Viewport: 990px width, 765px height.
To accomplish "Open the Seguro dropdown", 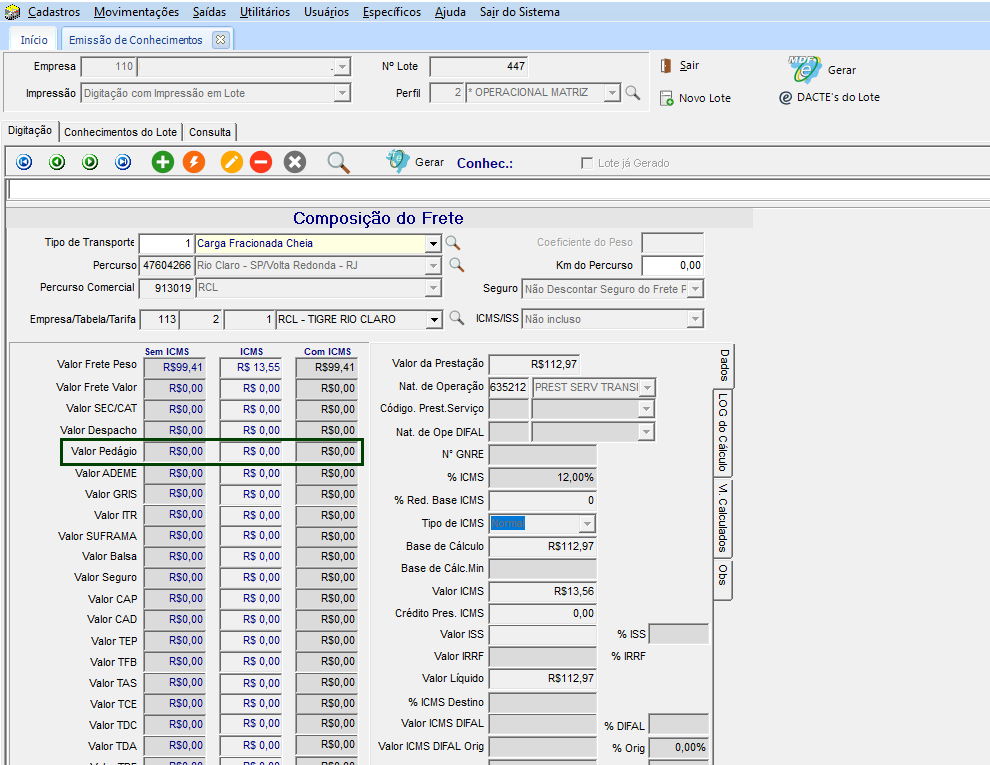I will (x=695, y=289).
